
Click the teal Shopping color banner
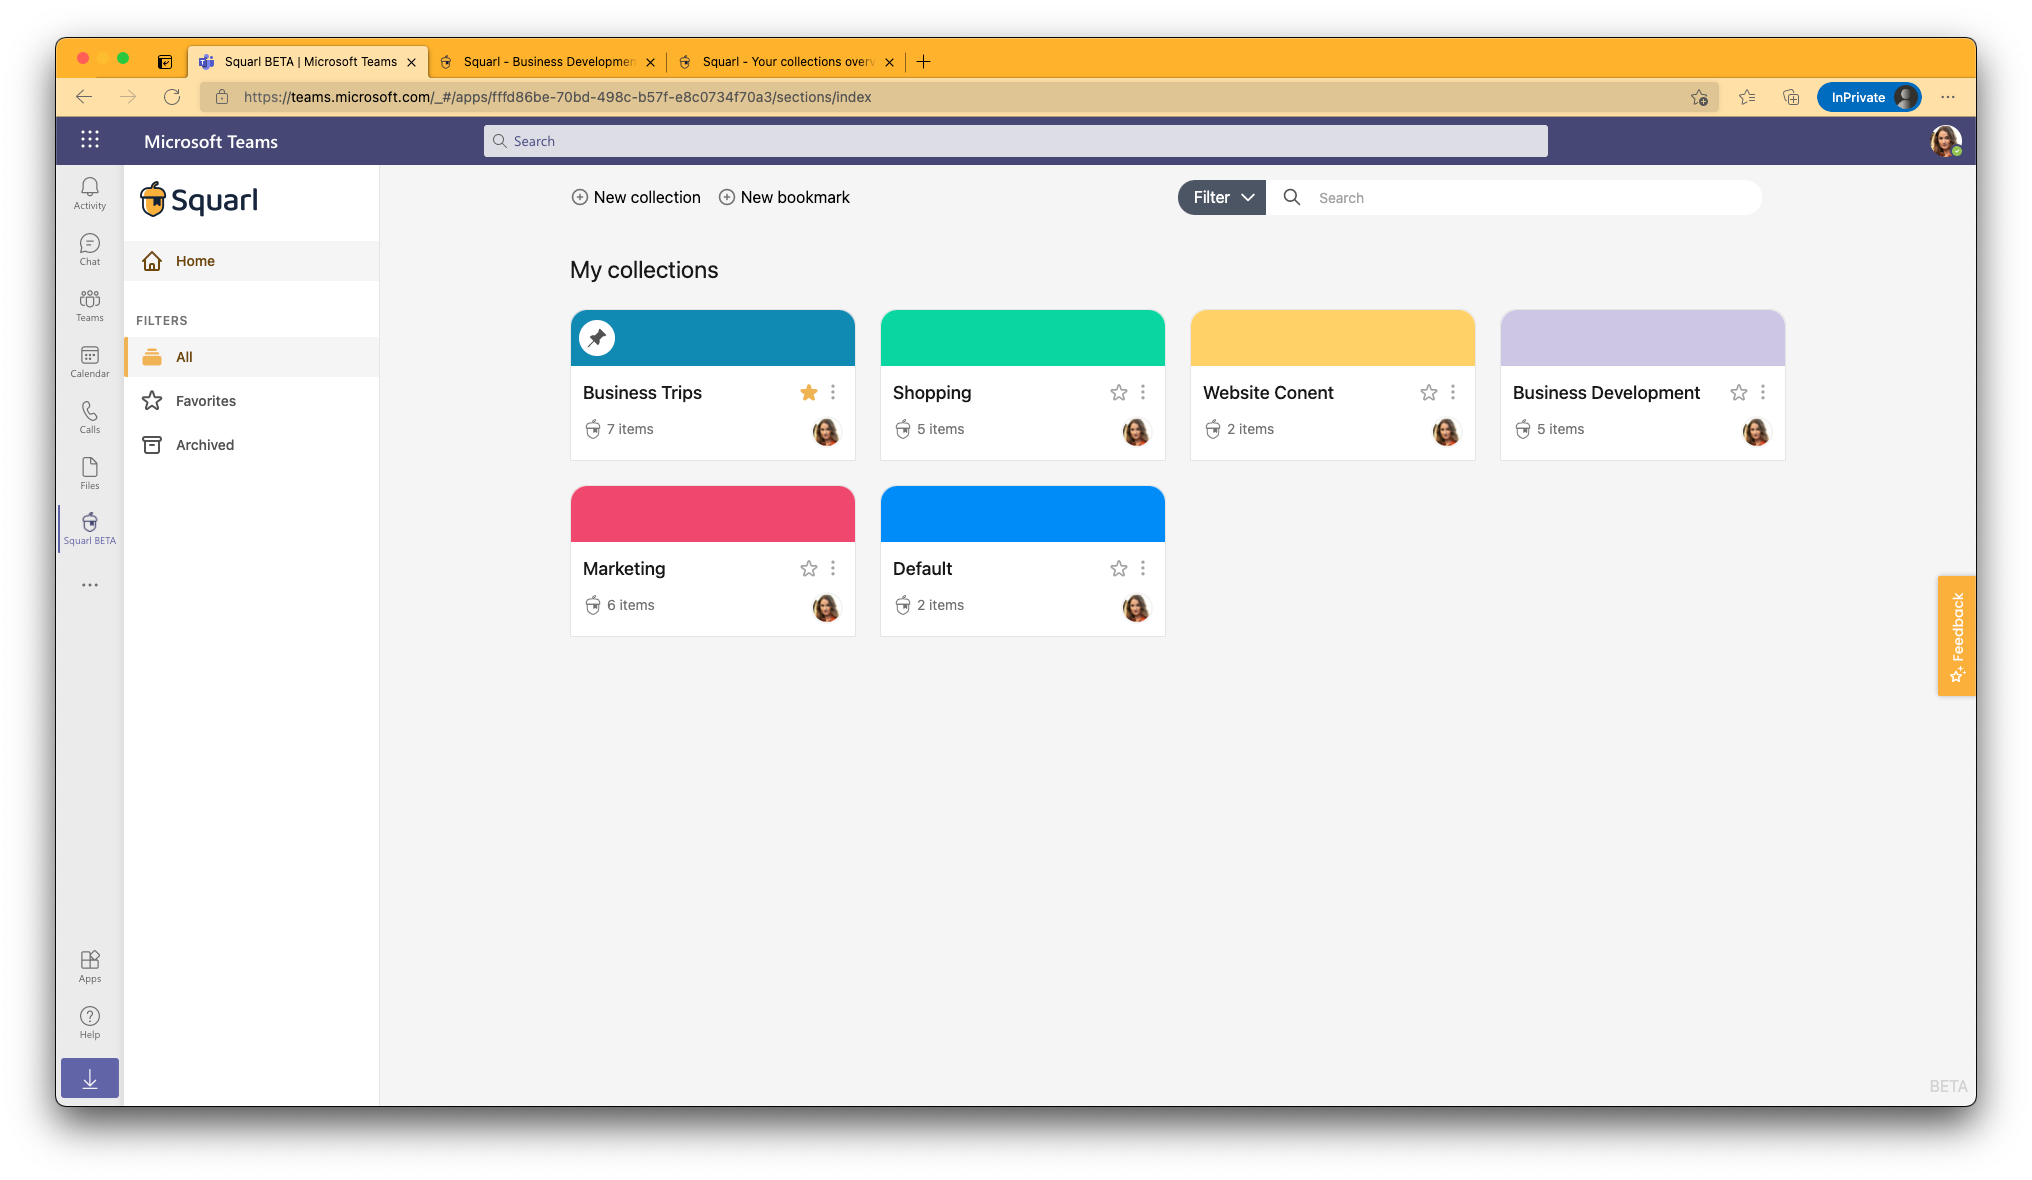[1023, 338]
